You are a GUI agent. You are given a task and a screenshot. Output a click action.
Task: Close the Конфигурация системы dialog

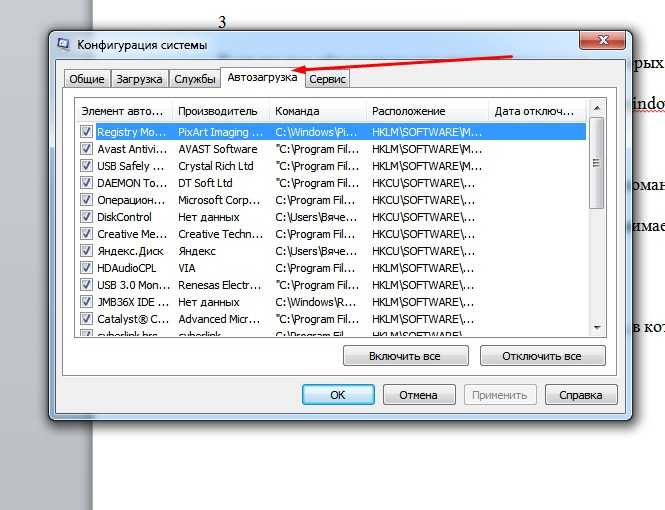click(x=602, y=40)
